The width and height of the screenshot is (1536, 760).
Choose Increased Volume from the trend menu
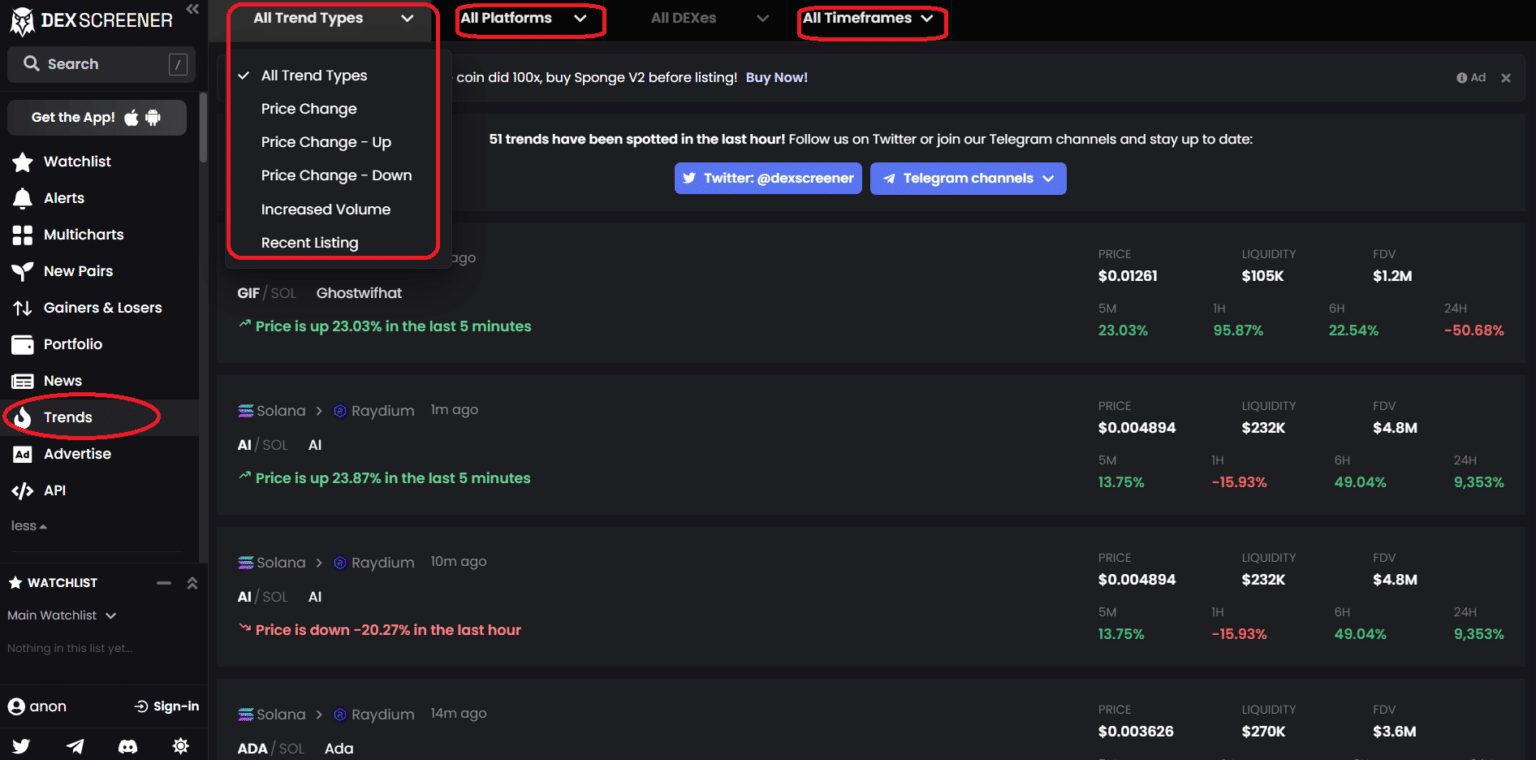click(x=325, y=209)
